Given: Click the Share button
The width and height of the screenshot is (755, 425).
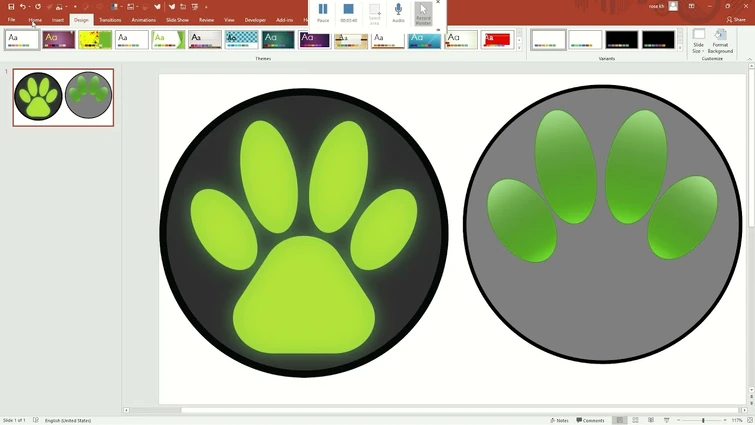Looking at the screenshot, I should (736, 20).
